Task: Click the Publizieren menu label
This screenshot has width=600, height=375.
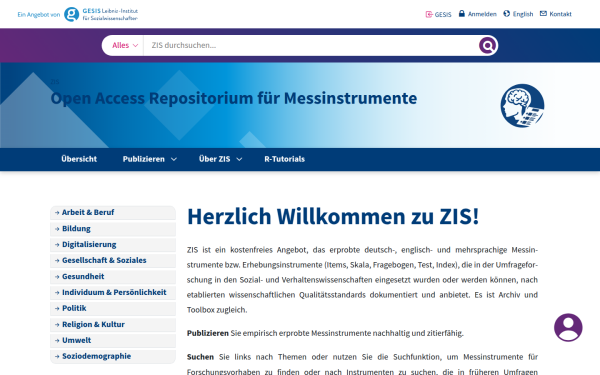Action: click(143, 159)
